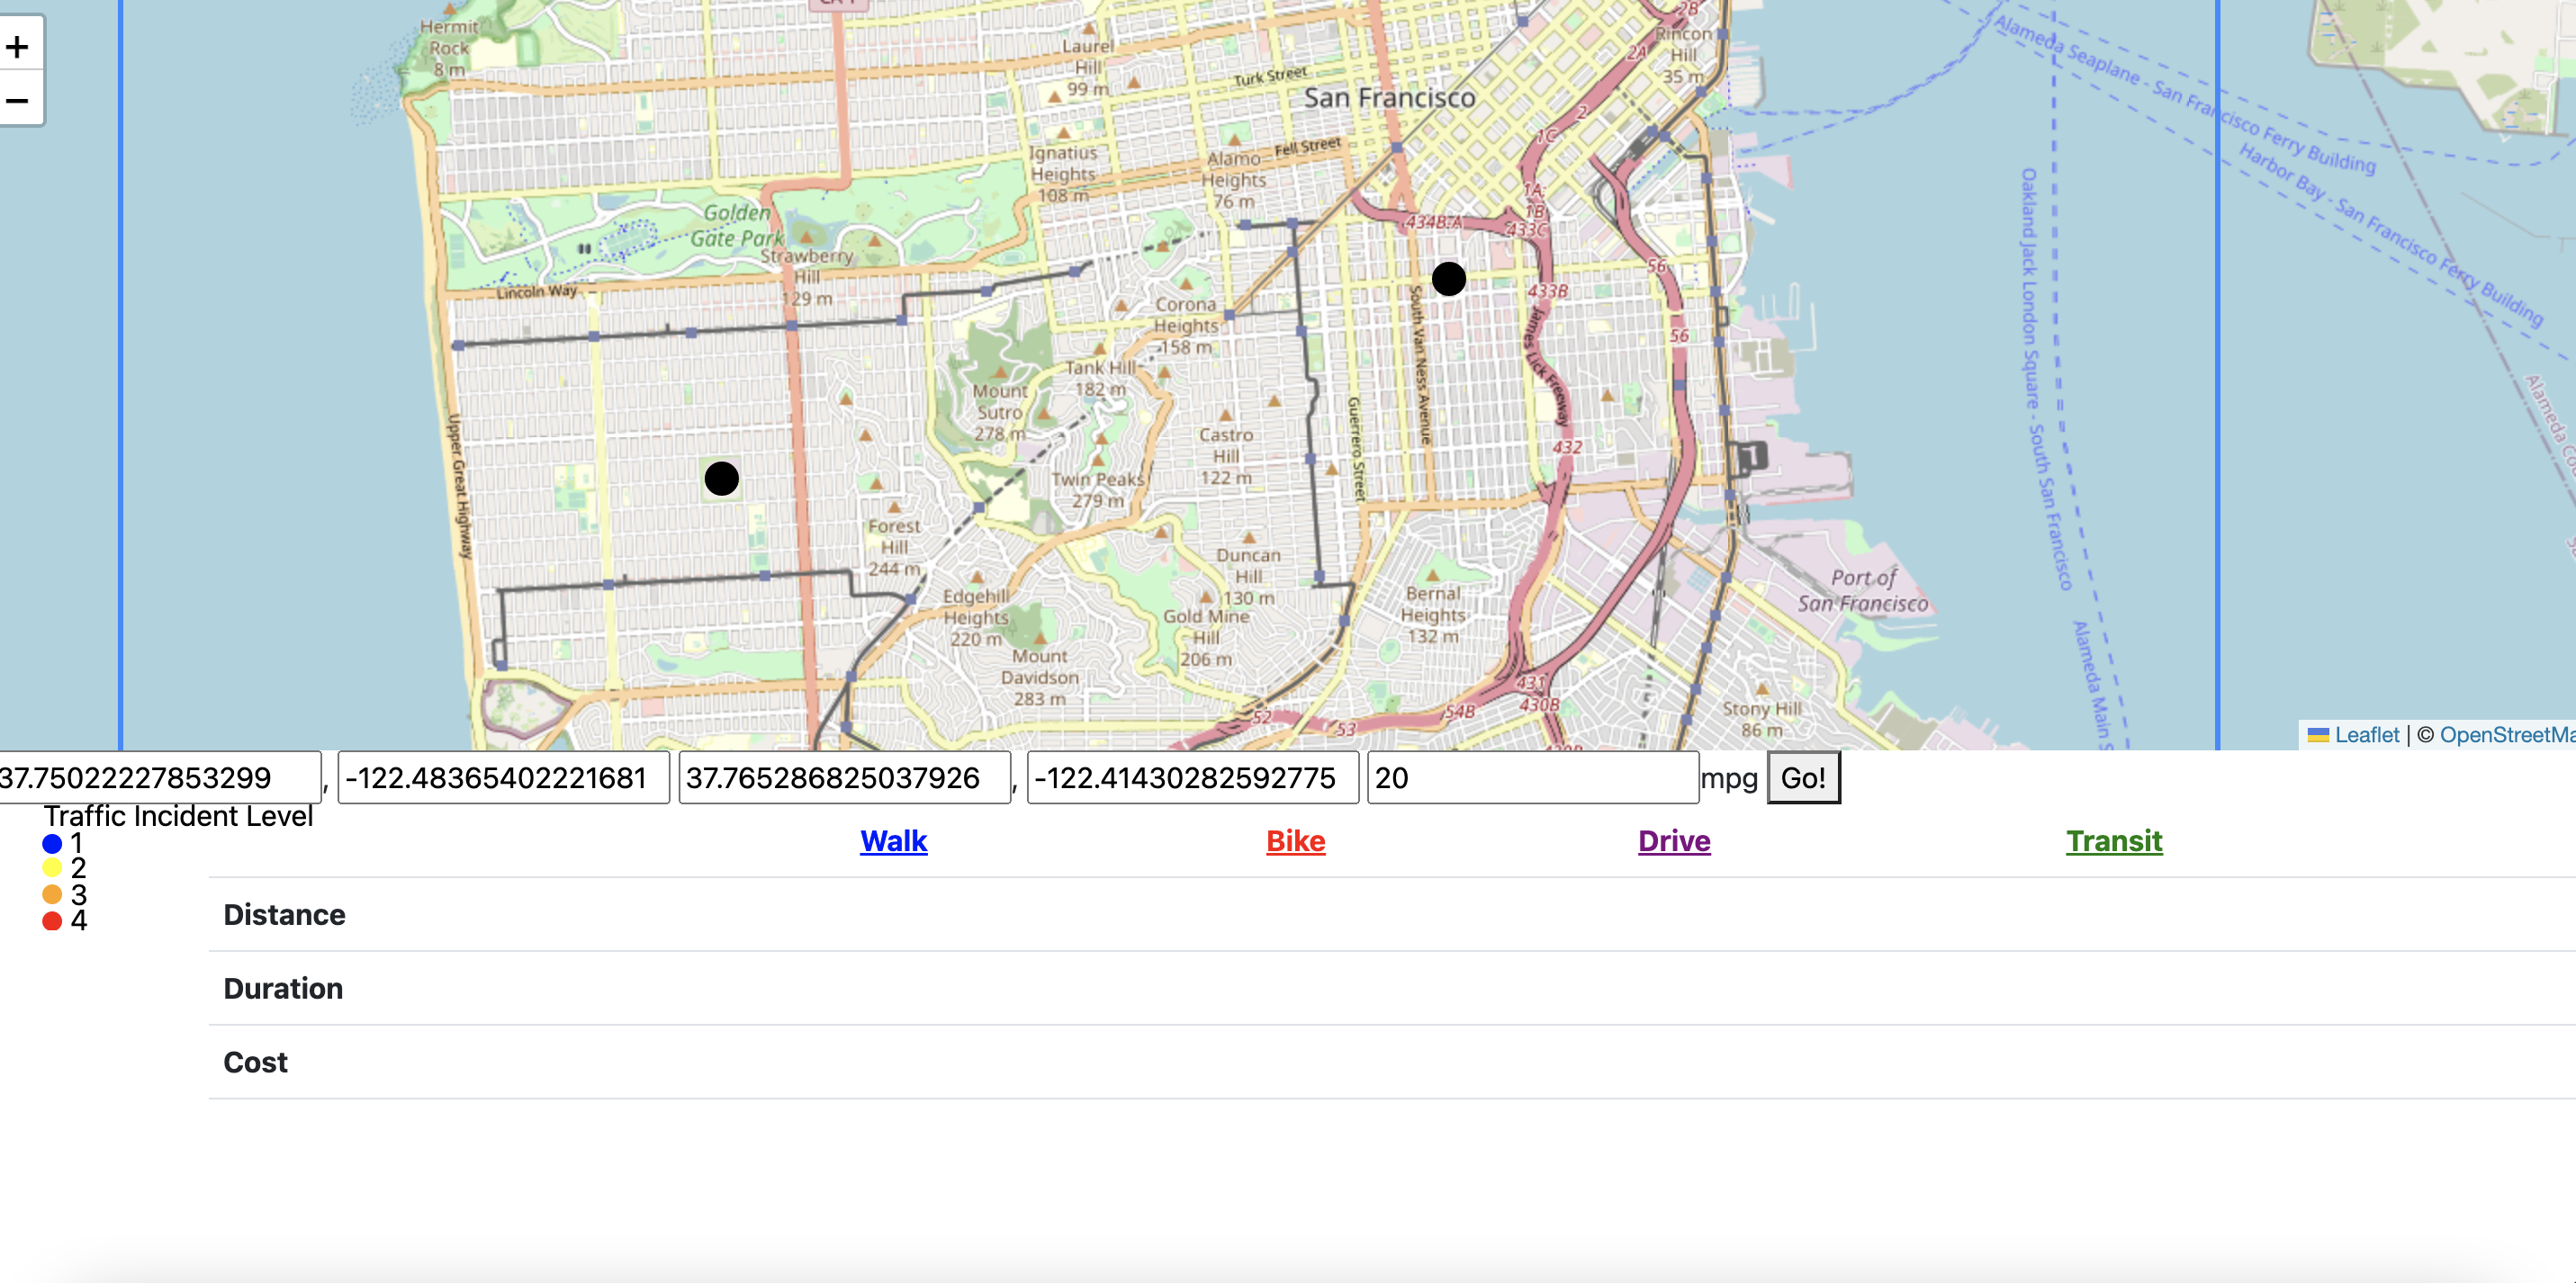Click the black destination marker near Mission
This screenshot has height=1283, width=2576.
[x=1448, y=279]
